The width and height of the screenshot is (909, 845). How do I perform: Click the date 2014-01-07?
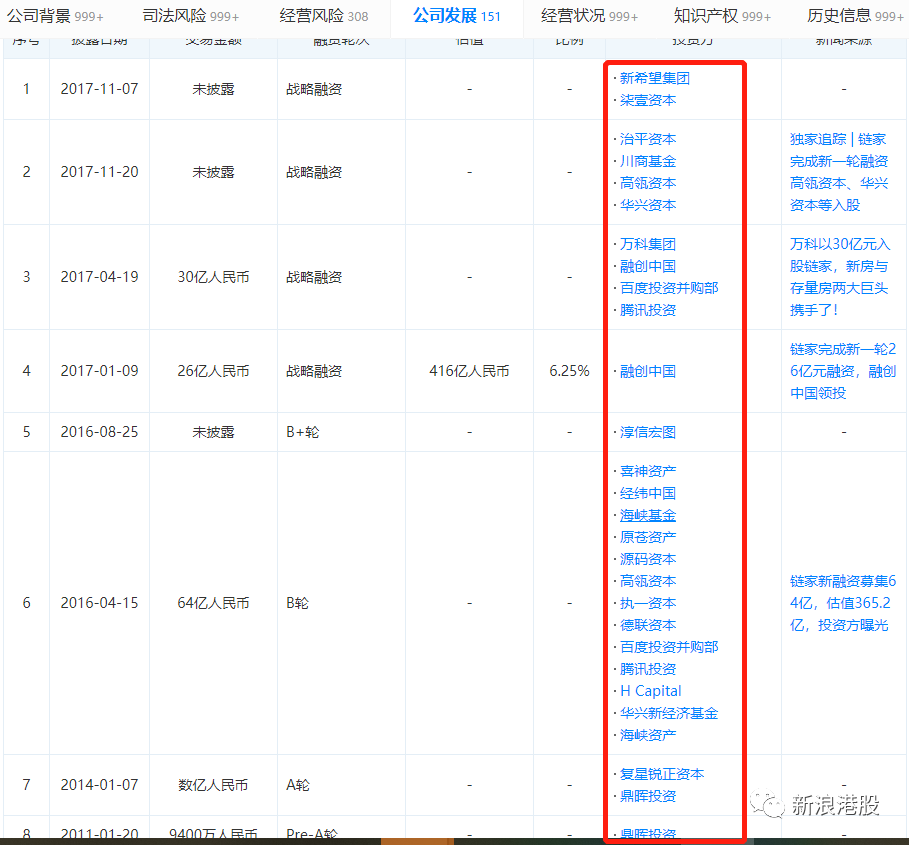tap(99, 785)
